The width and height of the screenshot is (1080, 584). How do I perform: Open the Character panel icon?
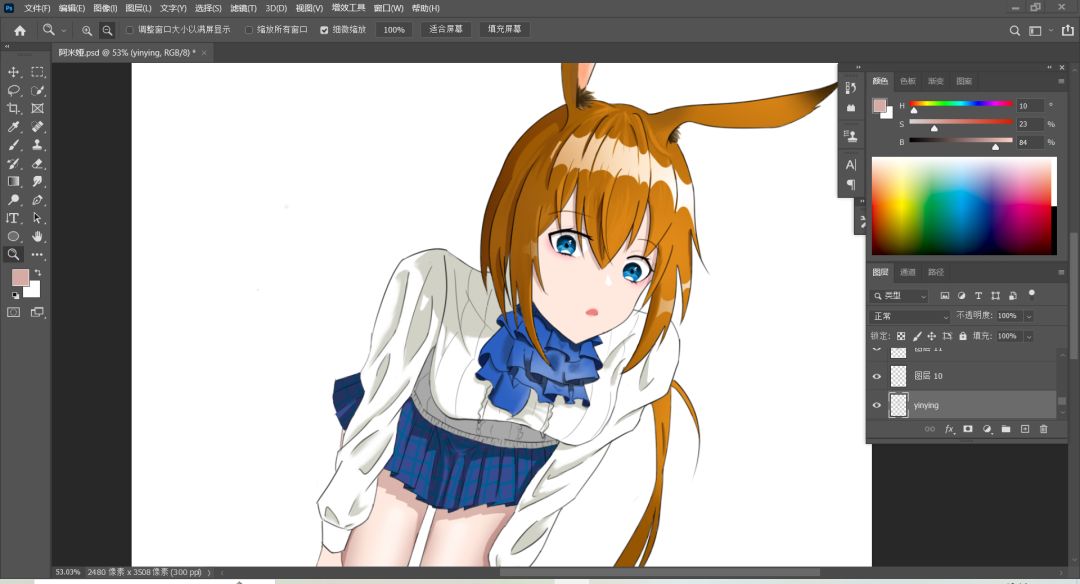pyautogui.click(x=851, y=165)
